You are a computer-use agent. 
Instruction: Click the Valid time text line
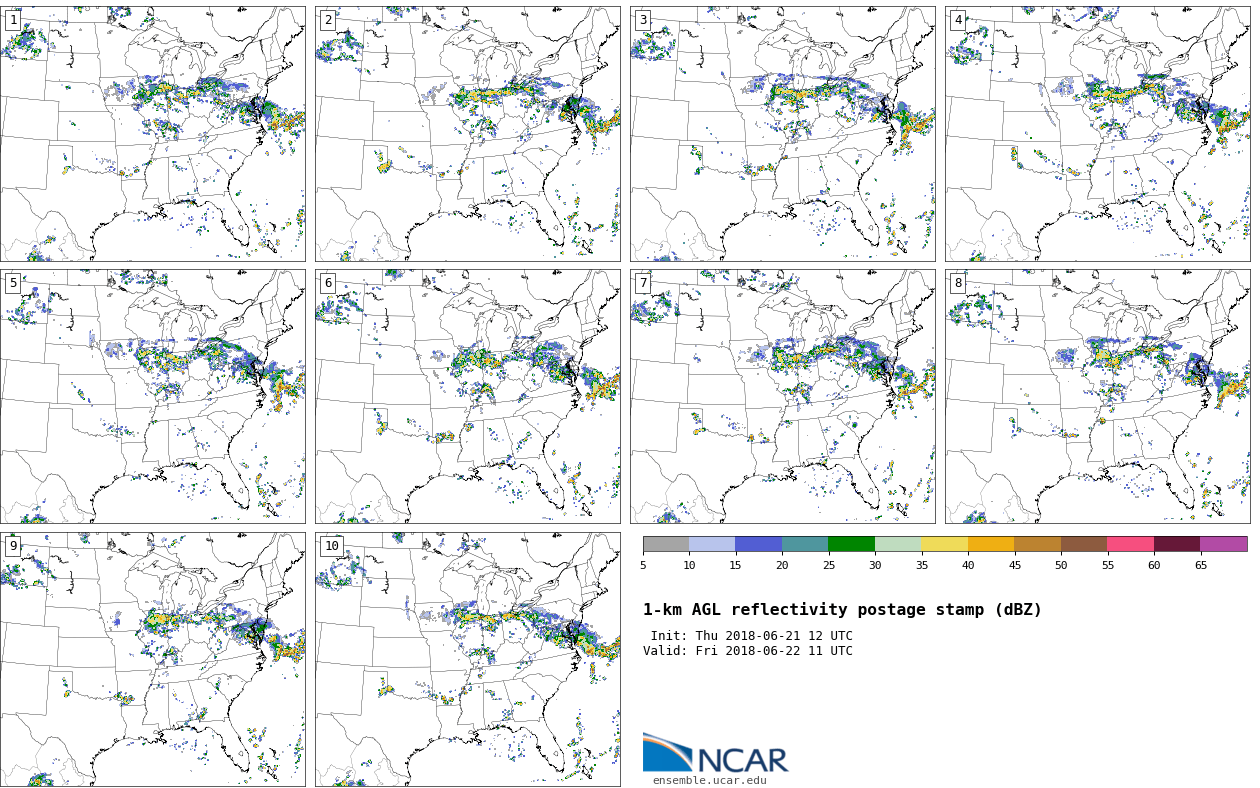(747, 651)
